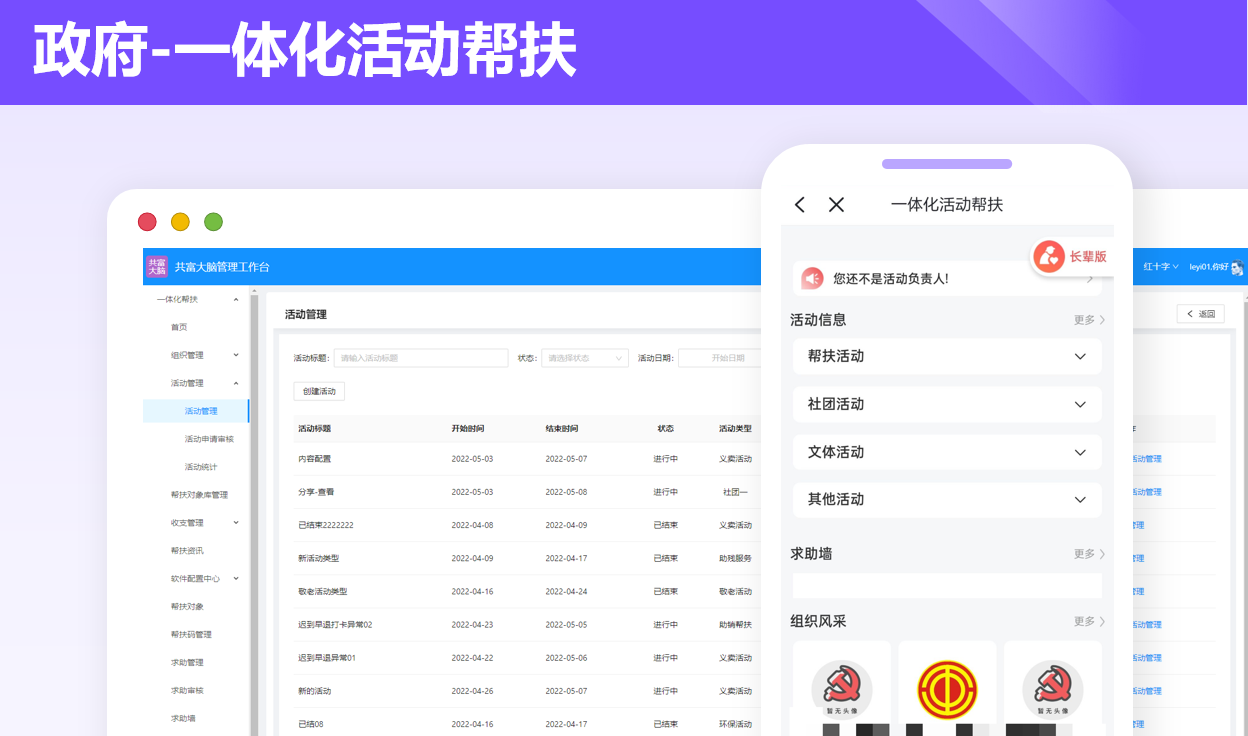Click the 活动管理 link in 内容配置 row
The width and height of the screenshot is (1248, 736).
pyautogui.click(x=1147, y=459)
